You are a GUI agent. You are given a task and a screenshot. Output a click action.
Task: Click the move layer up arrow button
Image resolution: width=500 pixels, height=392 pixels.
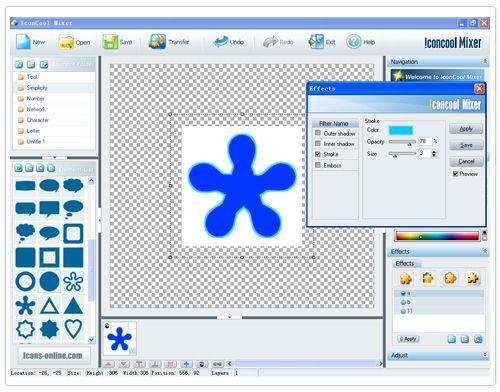108,364
